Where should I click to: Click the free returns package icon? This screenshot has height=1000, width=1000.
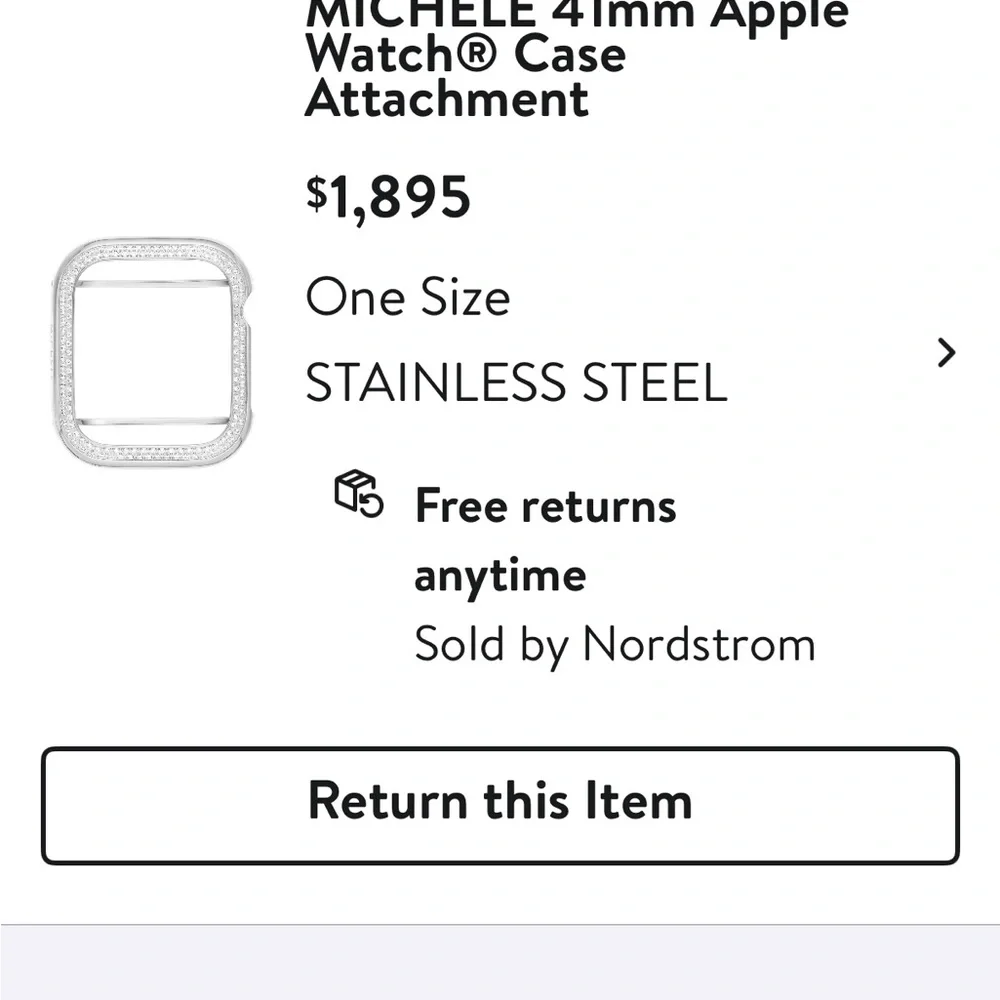pyautogui.click(x=357, y=498)
